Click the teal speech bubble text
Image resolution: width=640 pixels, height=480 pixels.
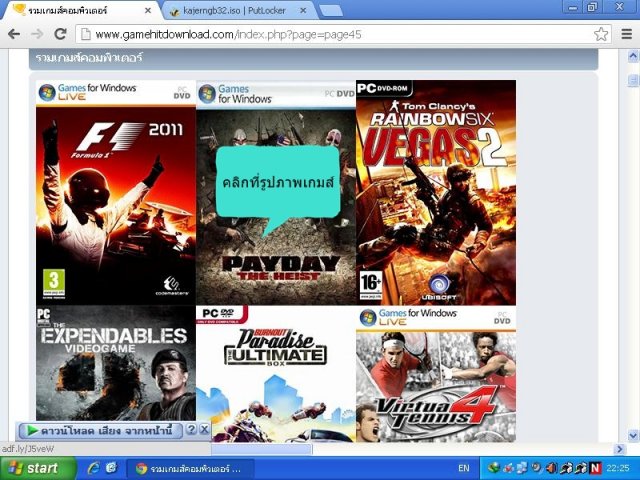tap(278, 182)
